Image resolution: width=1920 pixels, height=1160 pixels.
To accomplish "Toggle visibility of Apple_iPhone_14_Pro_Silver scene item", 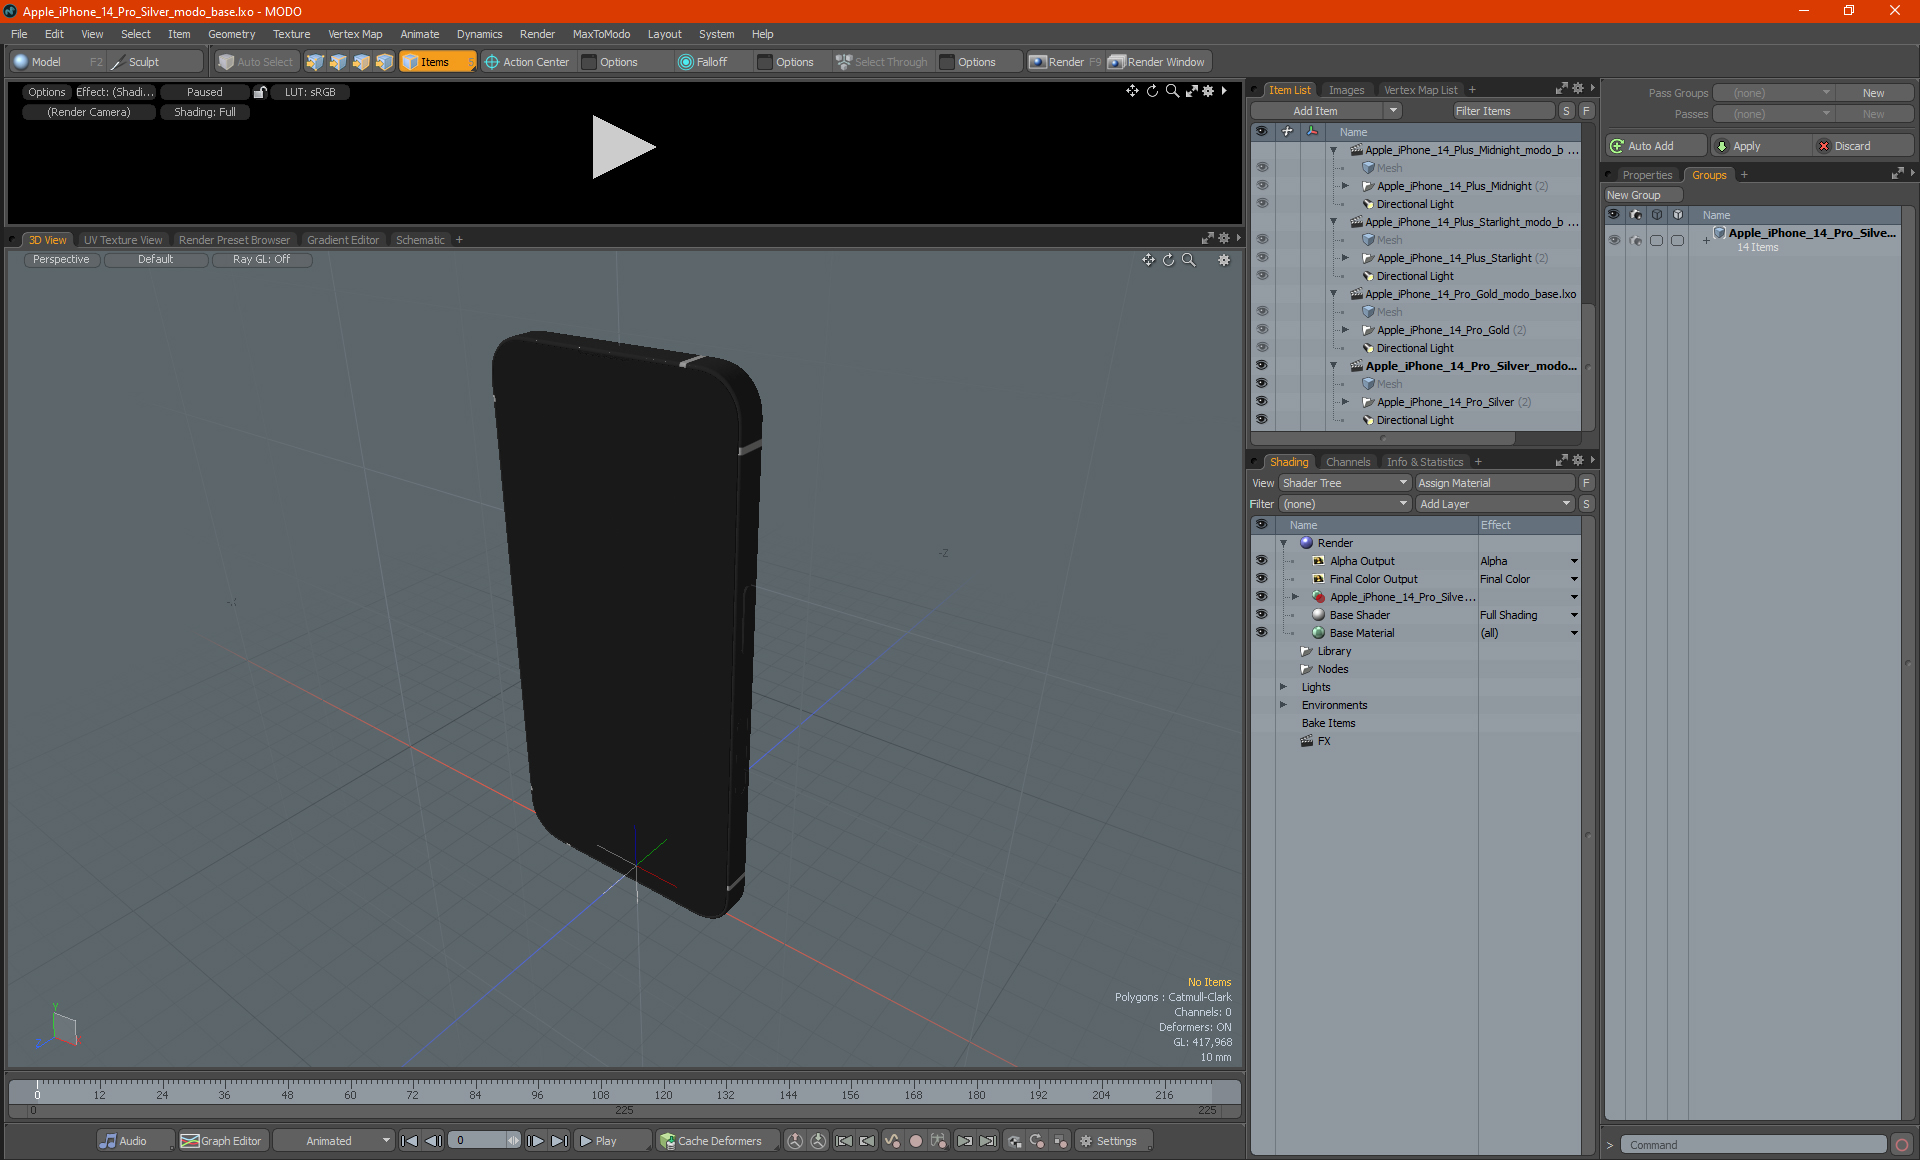I will 1262,366.
